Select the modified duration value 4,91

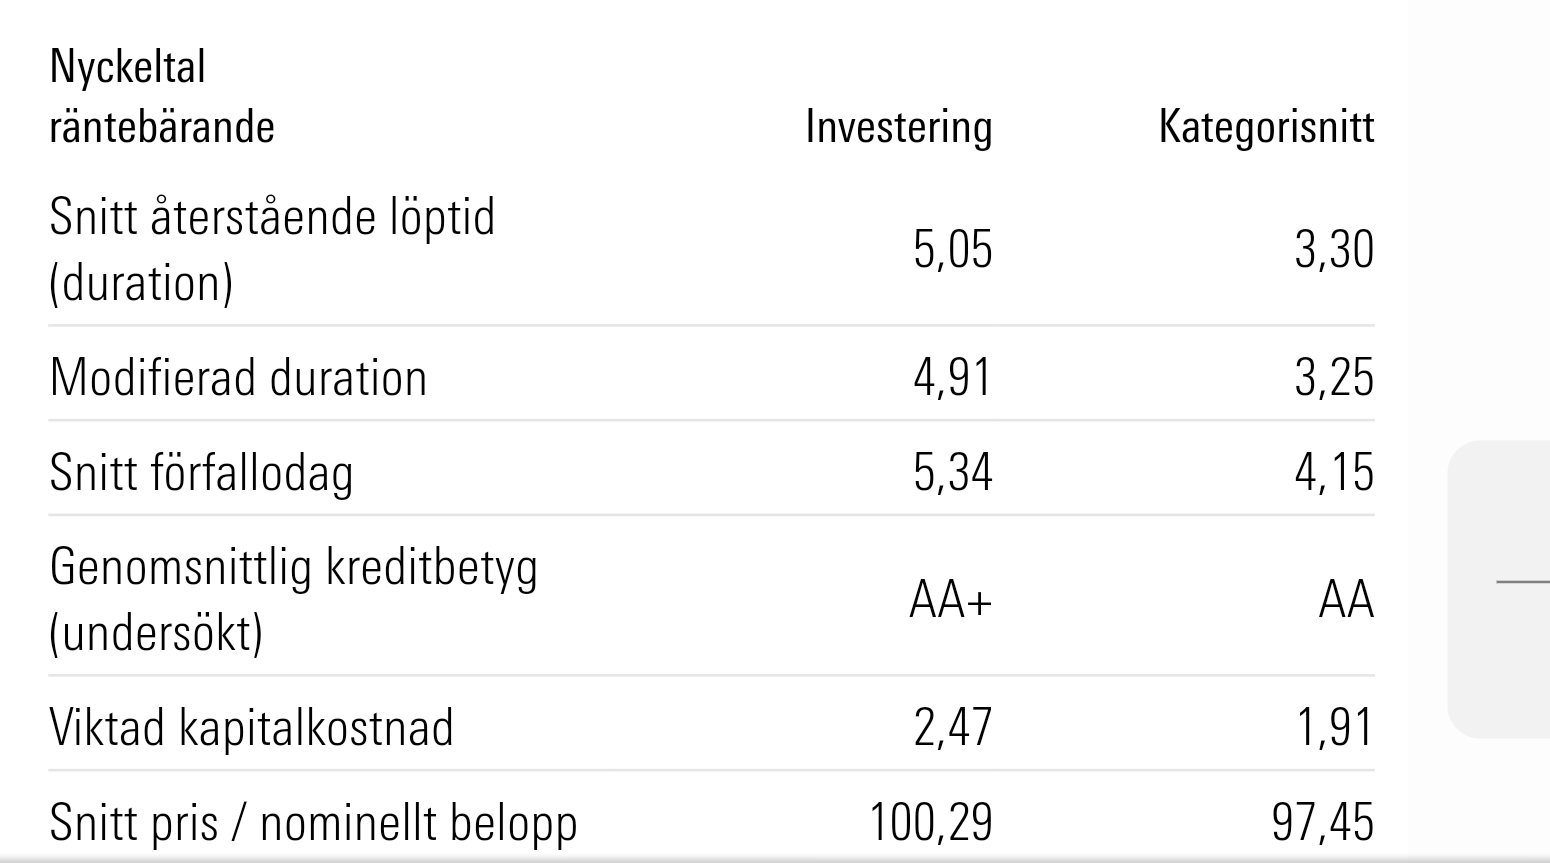pos(952,378)
